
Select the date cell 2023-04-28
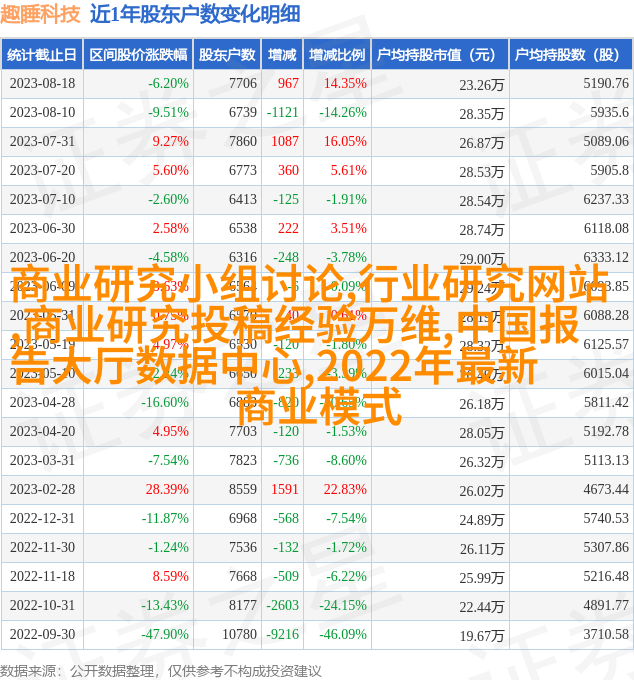click(x=42, y=402)
